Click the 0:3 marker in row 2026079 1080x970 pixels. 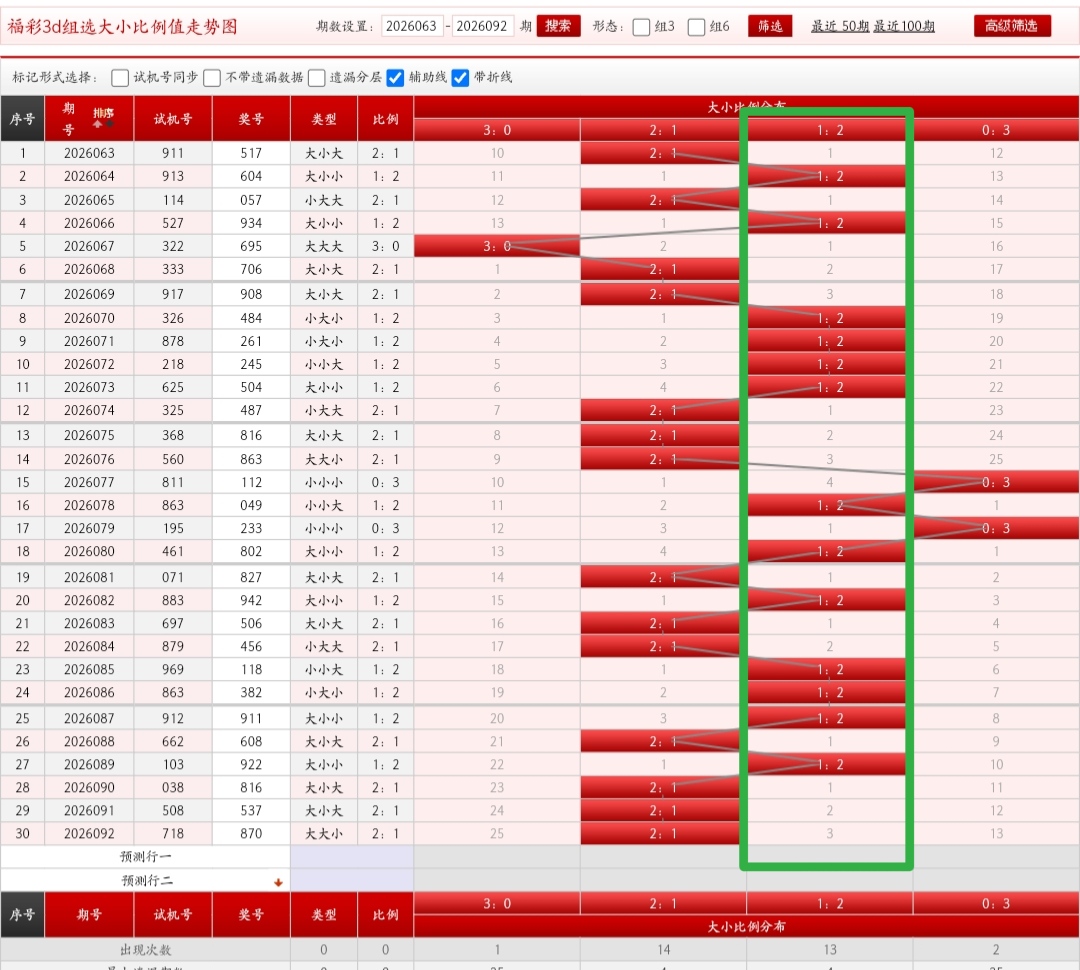point(994,528)
